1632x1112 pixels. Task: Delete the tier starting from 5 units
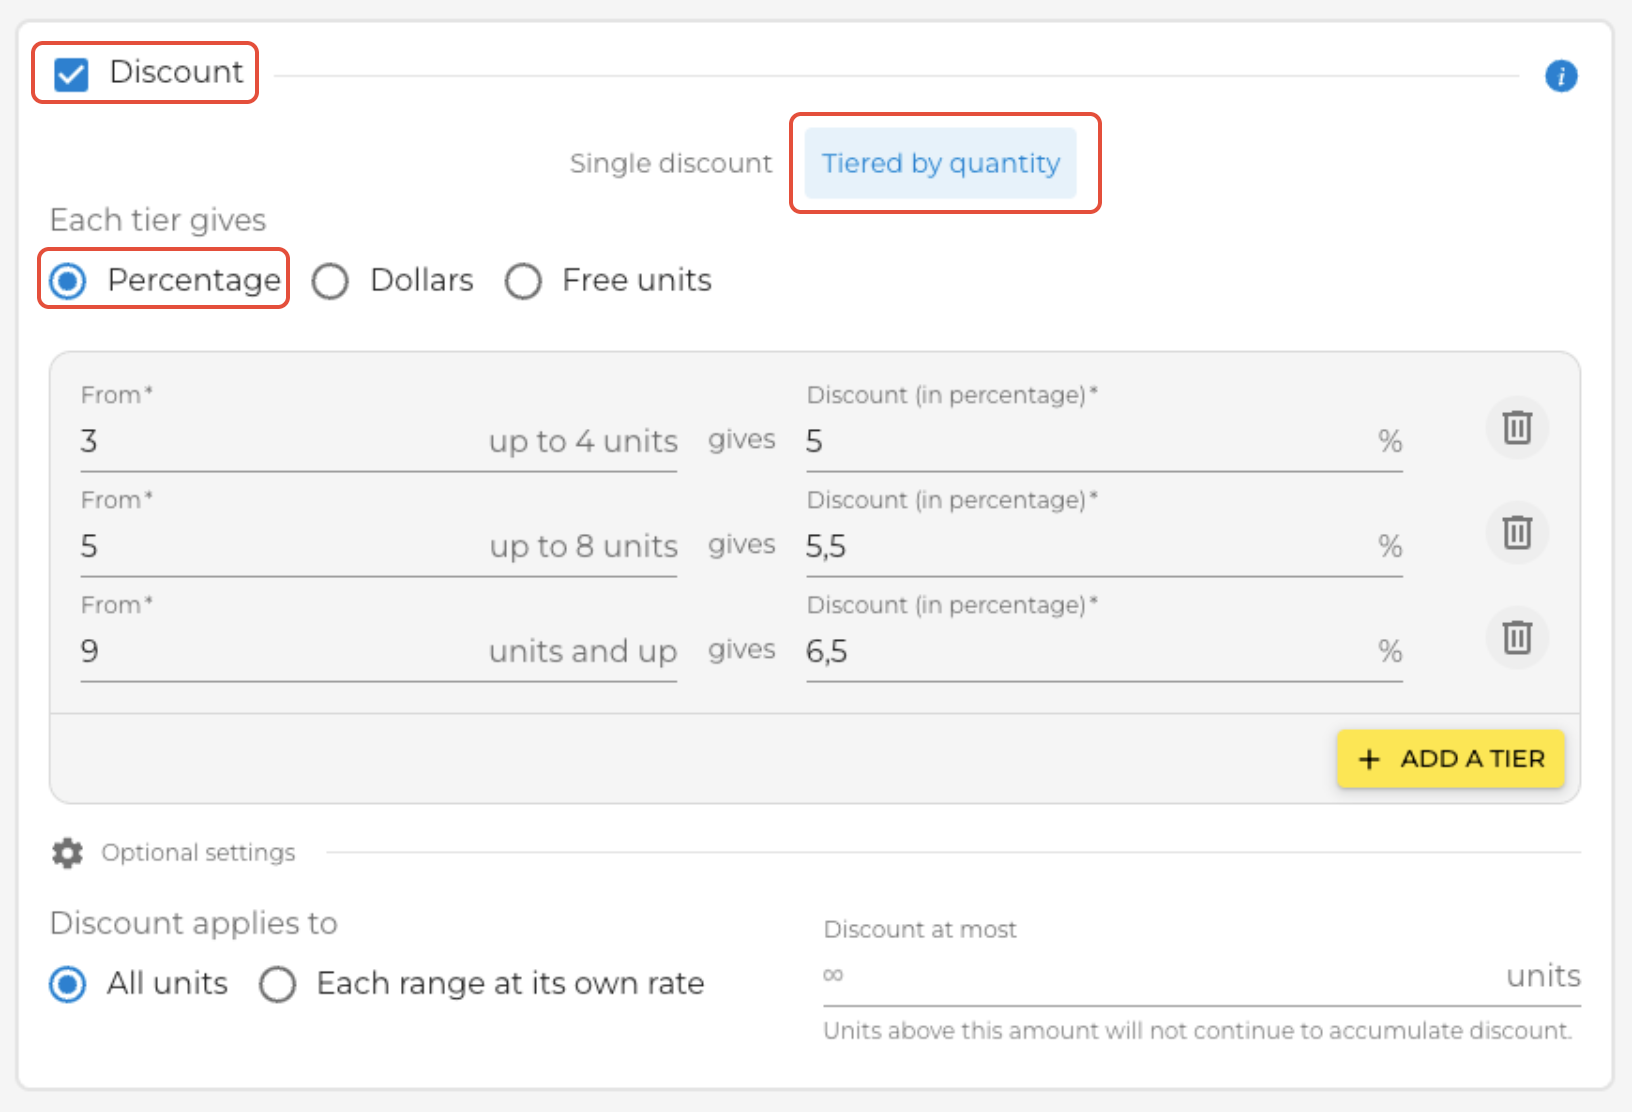[1517, 532]
